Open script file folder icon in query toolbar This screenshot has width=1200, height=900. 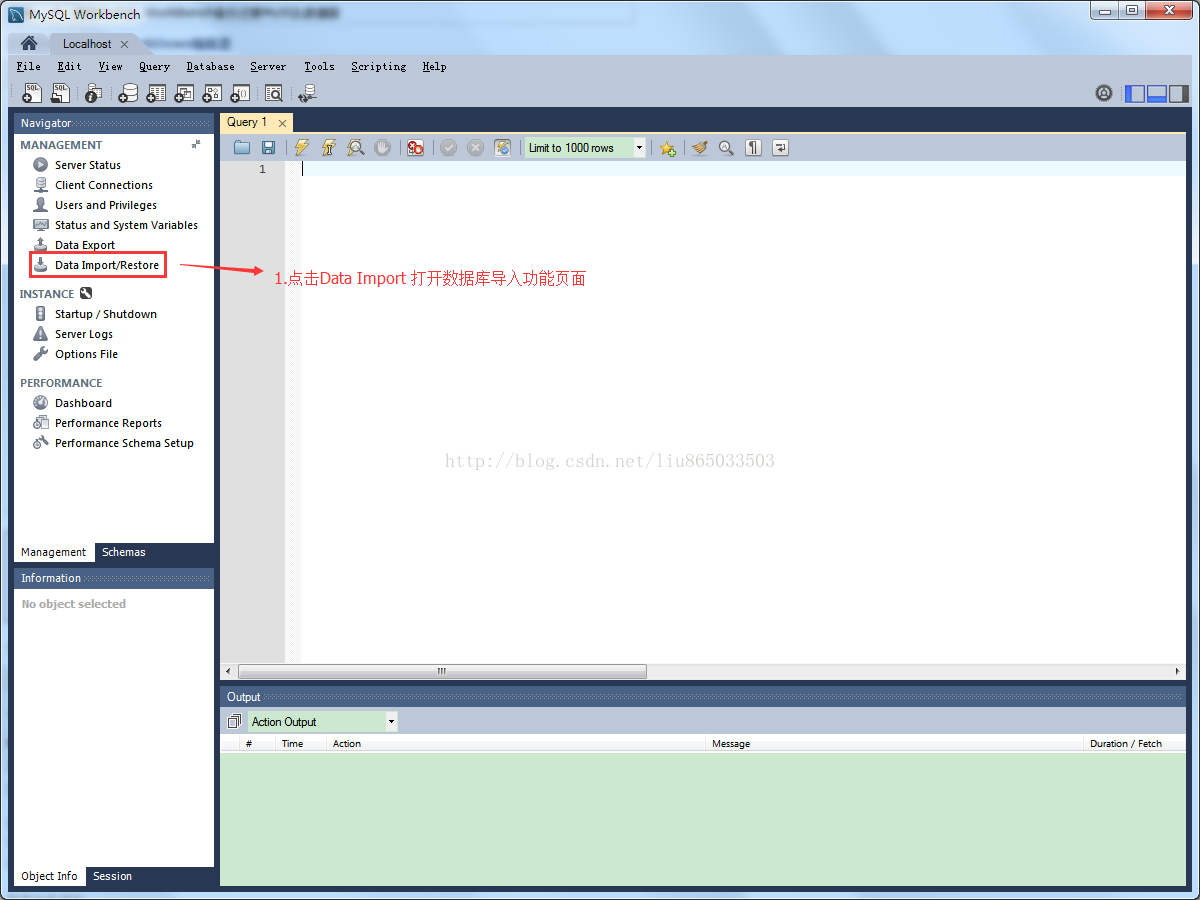click(x=242, y=148)
